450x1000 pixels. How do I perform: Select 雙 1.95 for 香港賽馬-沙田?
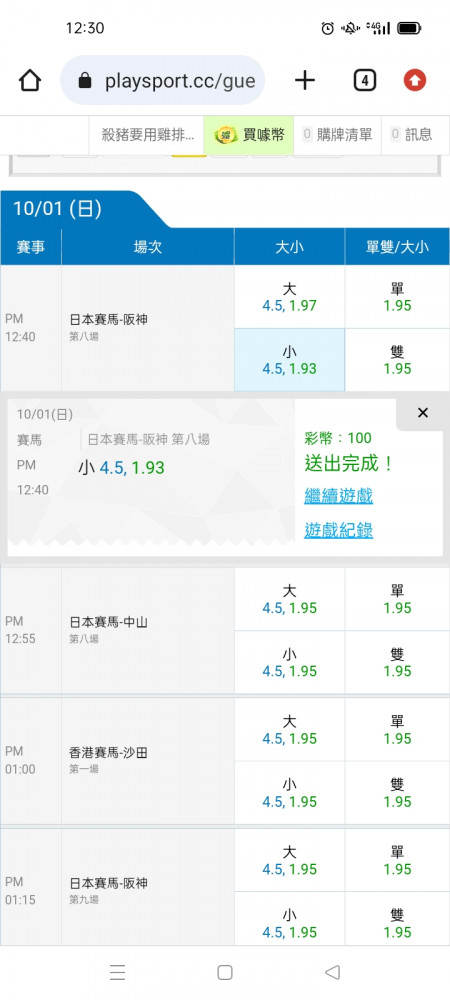(x=398, y=793)
